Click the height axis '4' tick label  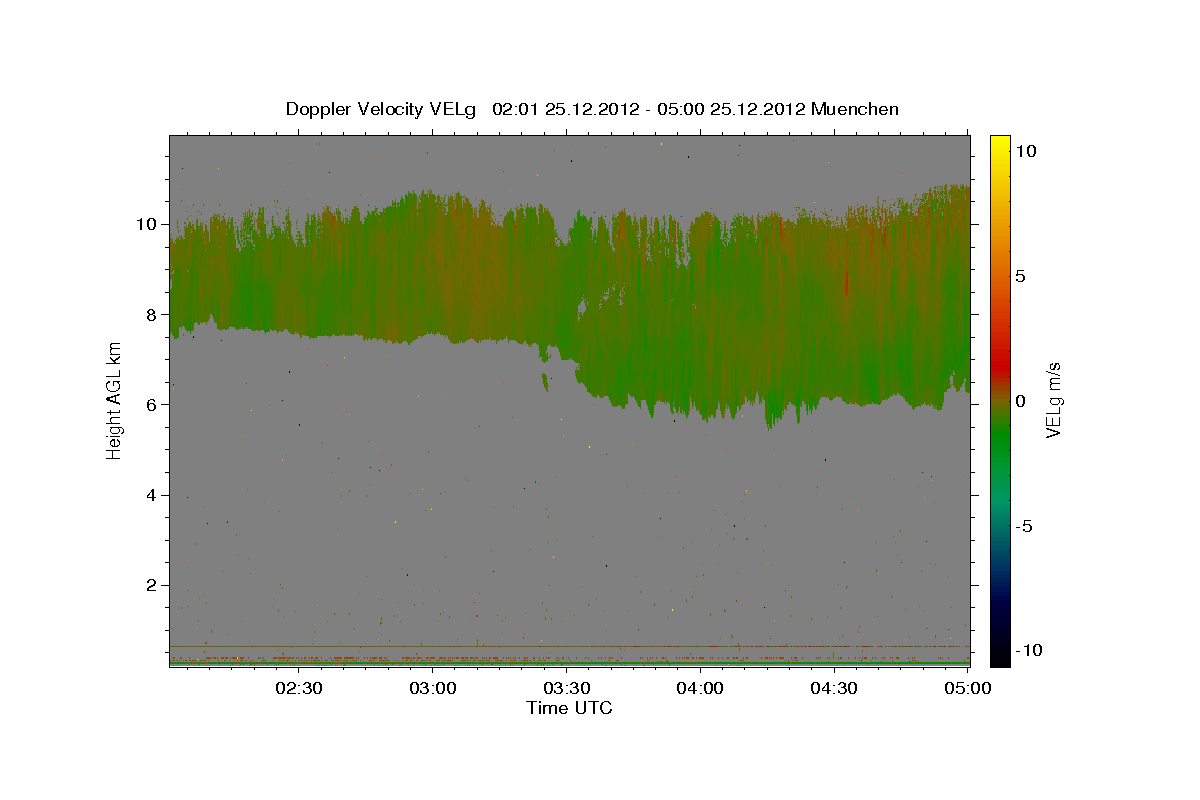(x=153, y=495)
